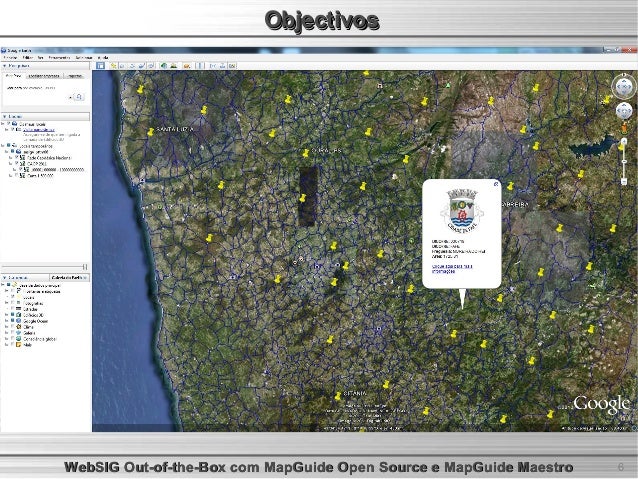638x479 pixels.
Task: Toggle the Galeria layer checkbox
Action: 13,333
